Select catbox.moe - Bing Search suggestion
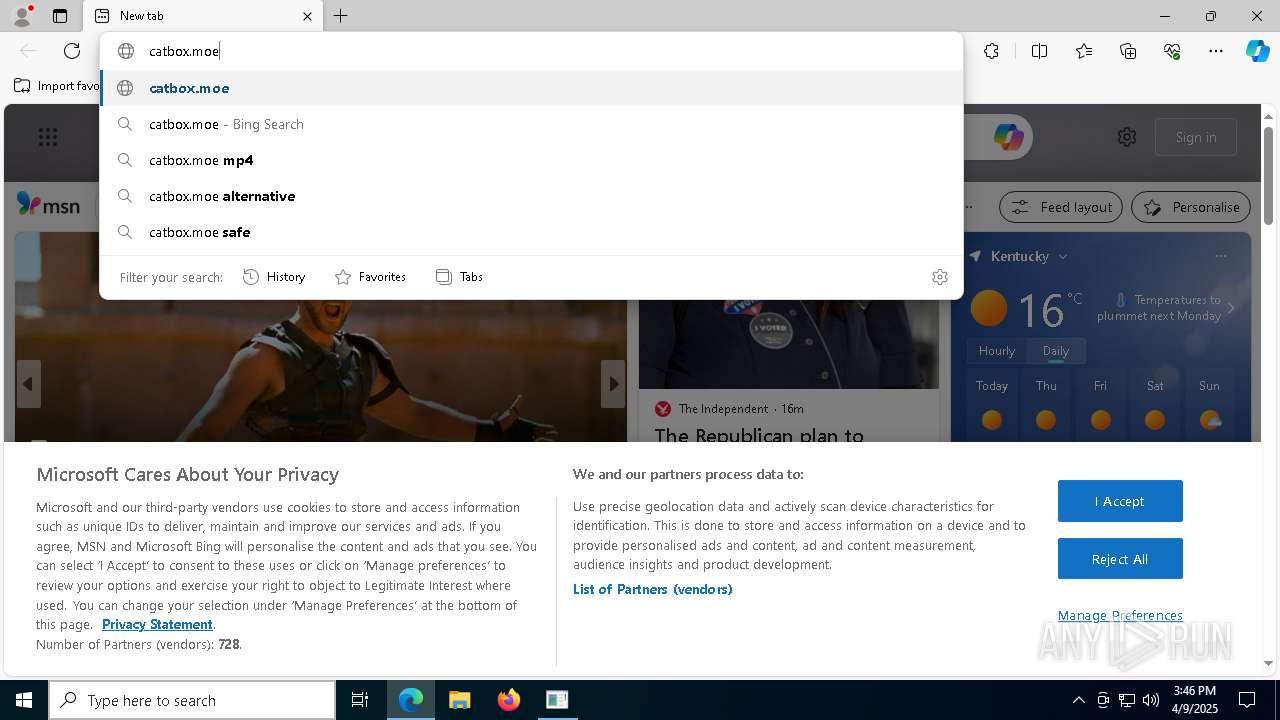 tap(531, 124)
